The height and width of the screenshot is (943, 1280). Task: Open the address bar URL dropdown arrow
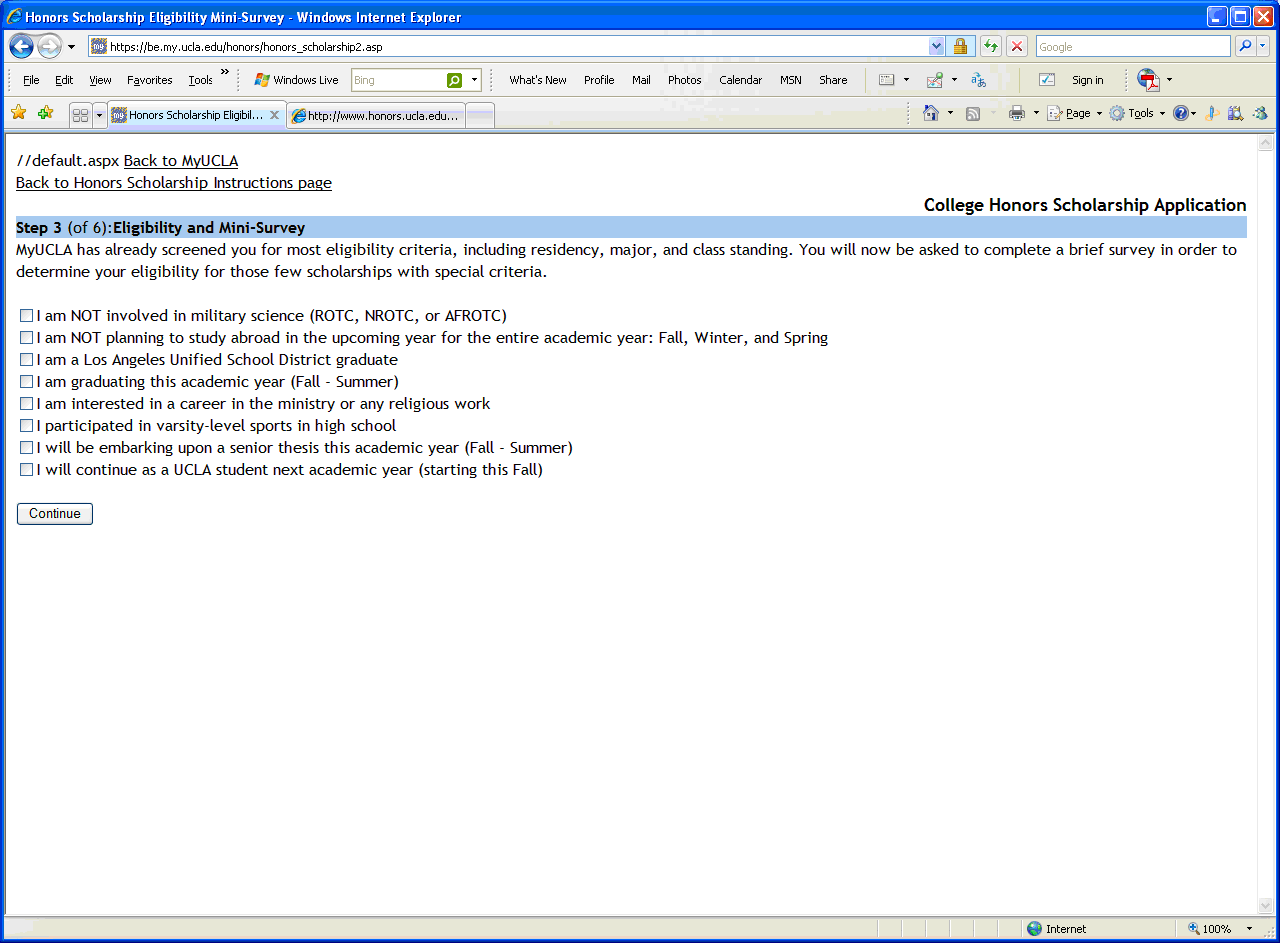tap(936, 46)
